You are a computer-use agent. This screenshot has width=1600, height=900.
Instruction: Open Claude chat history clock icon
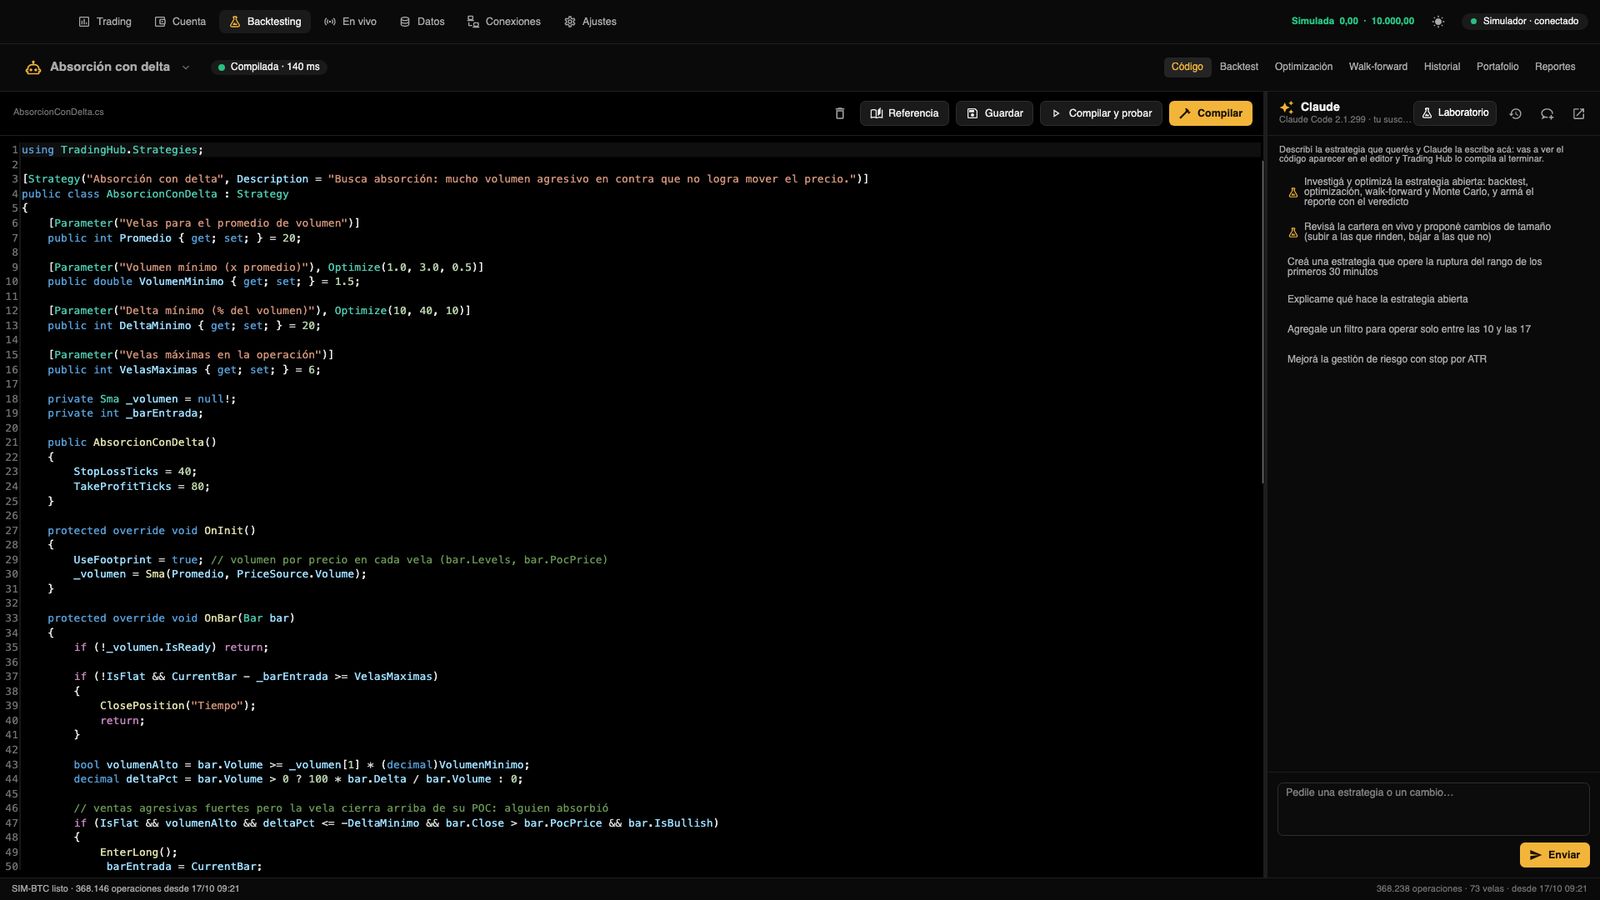pyautogui.click(x=1516, y=113)
